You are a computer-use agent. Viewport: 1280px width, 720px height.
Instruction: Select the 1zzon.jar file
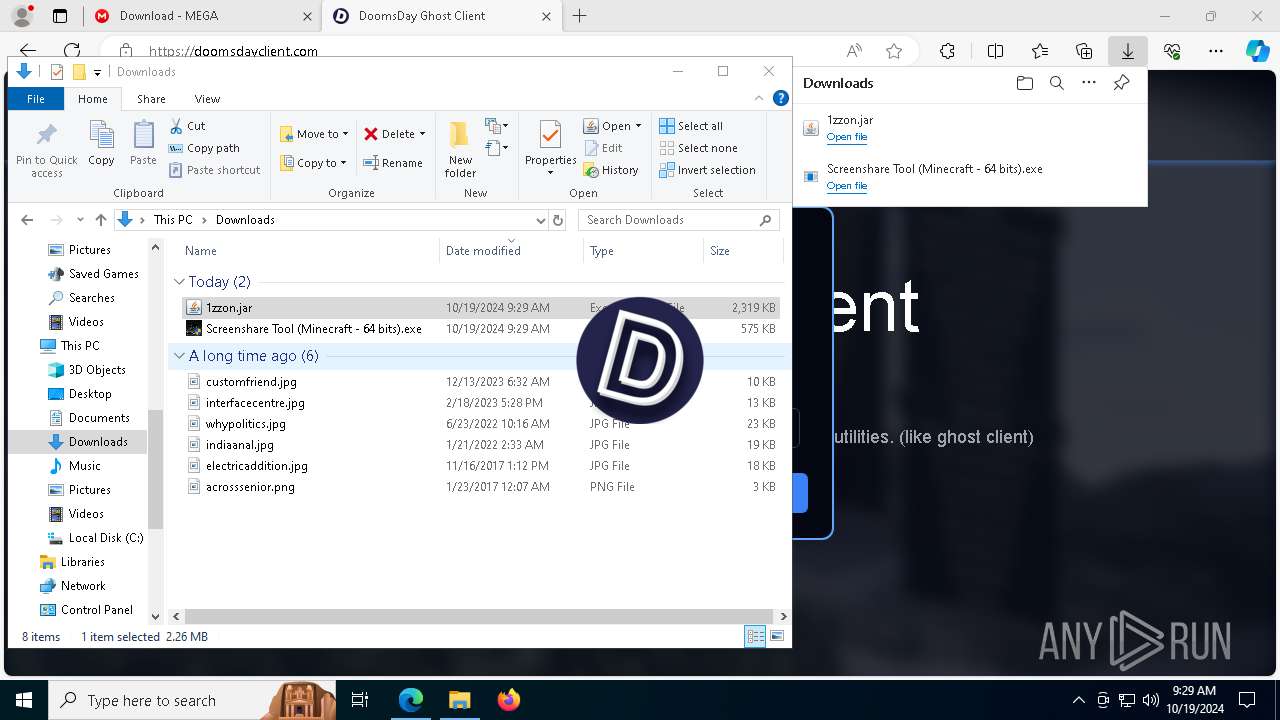click(x=481, y=308)
